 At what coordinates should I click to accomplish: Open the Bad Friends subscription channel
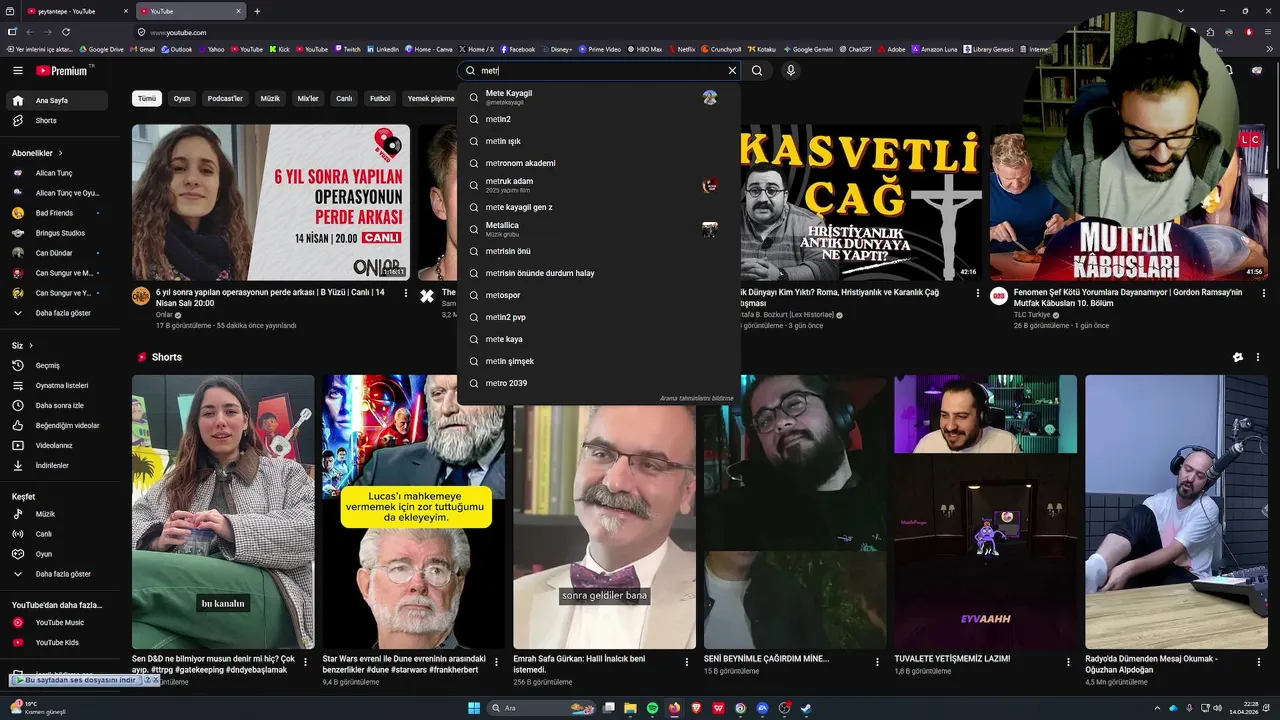pos(59,213)
